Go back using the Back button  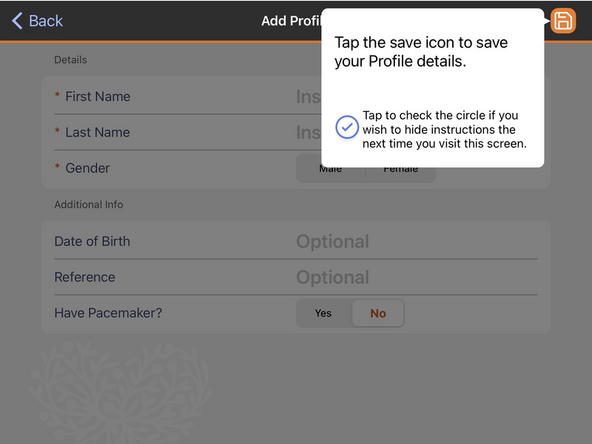[37, 21]
